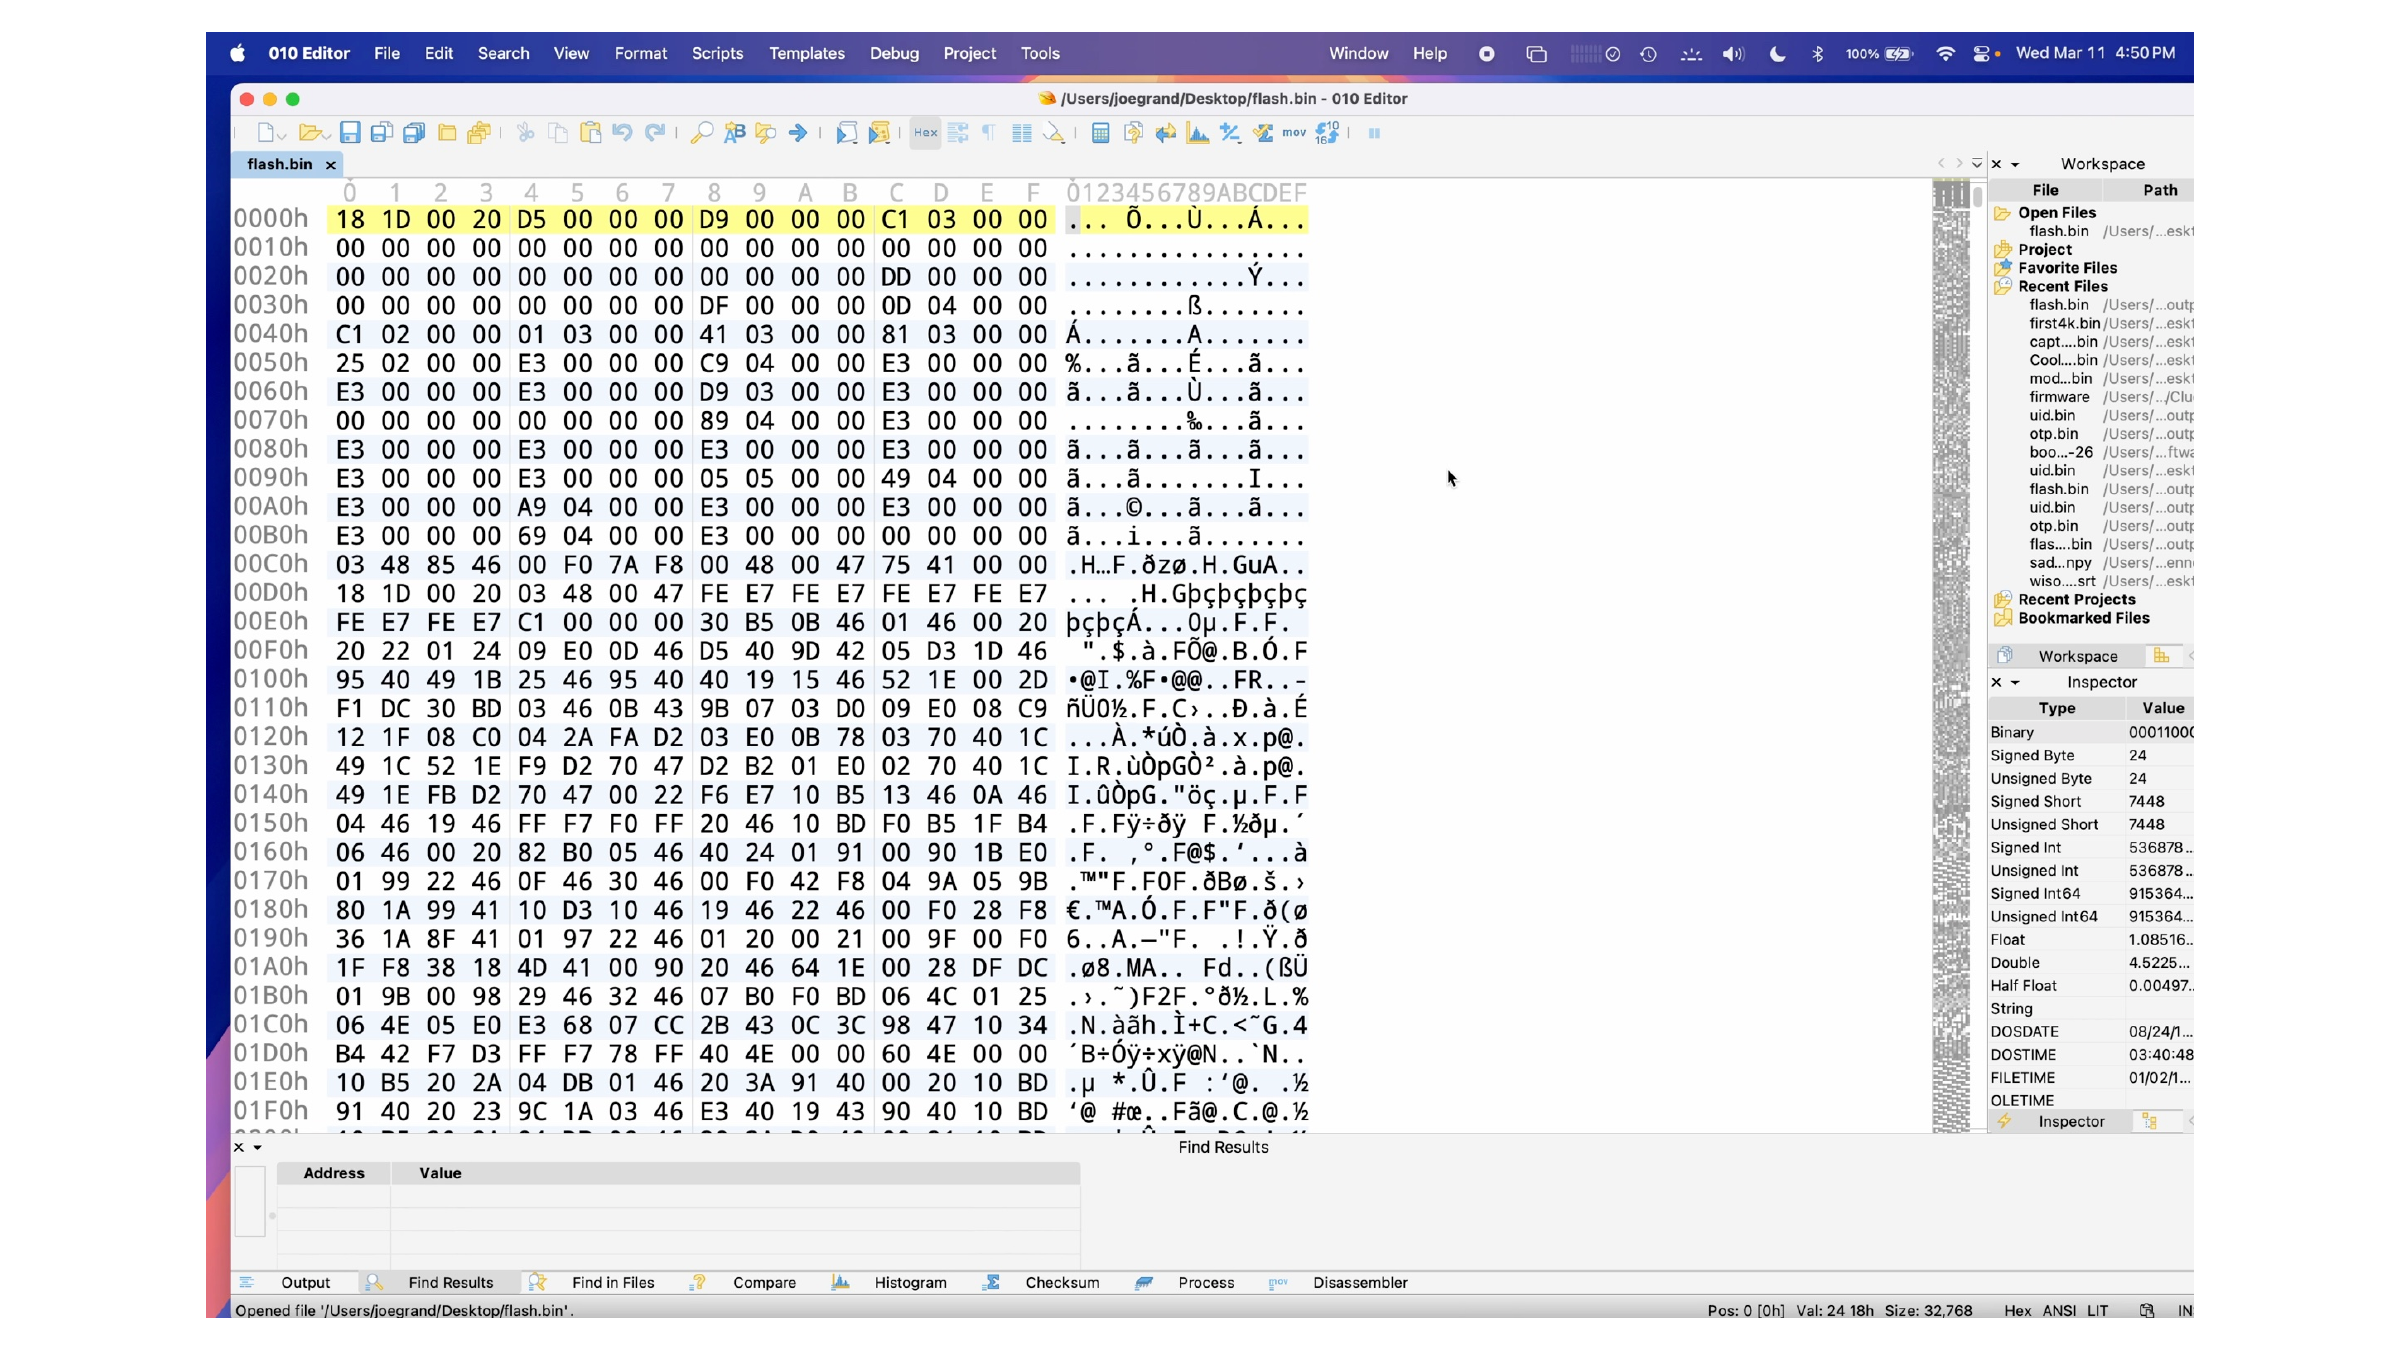Click the file mini-map overview strip

(1951, 656)
